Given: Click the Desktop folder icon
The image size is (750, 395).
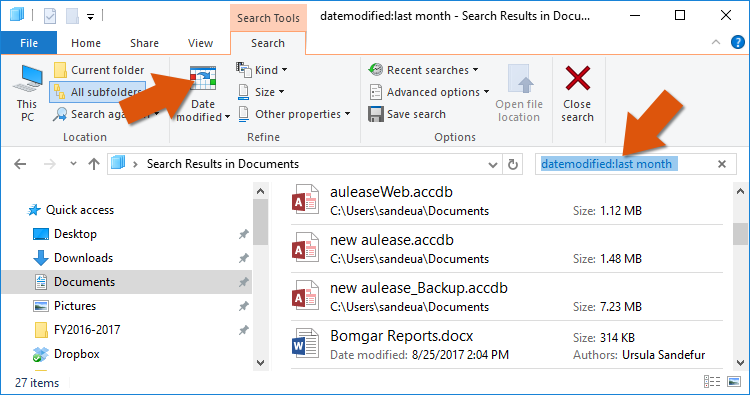Looking at the screenshot, I should [x=41, y=234].
